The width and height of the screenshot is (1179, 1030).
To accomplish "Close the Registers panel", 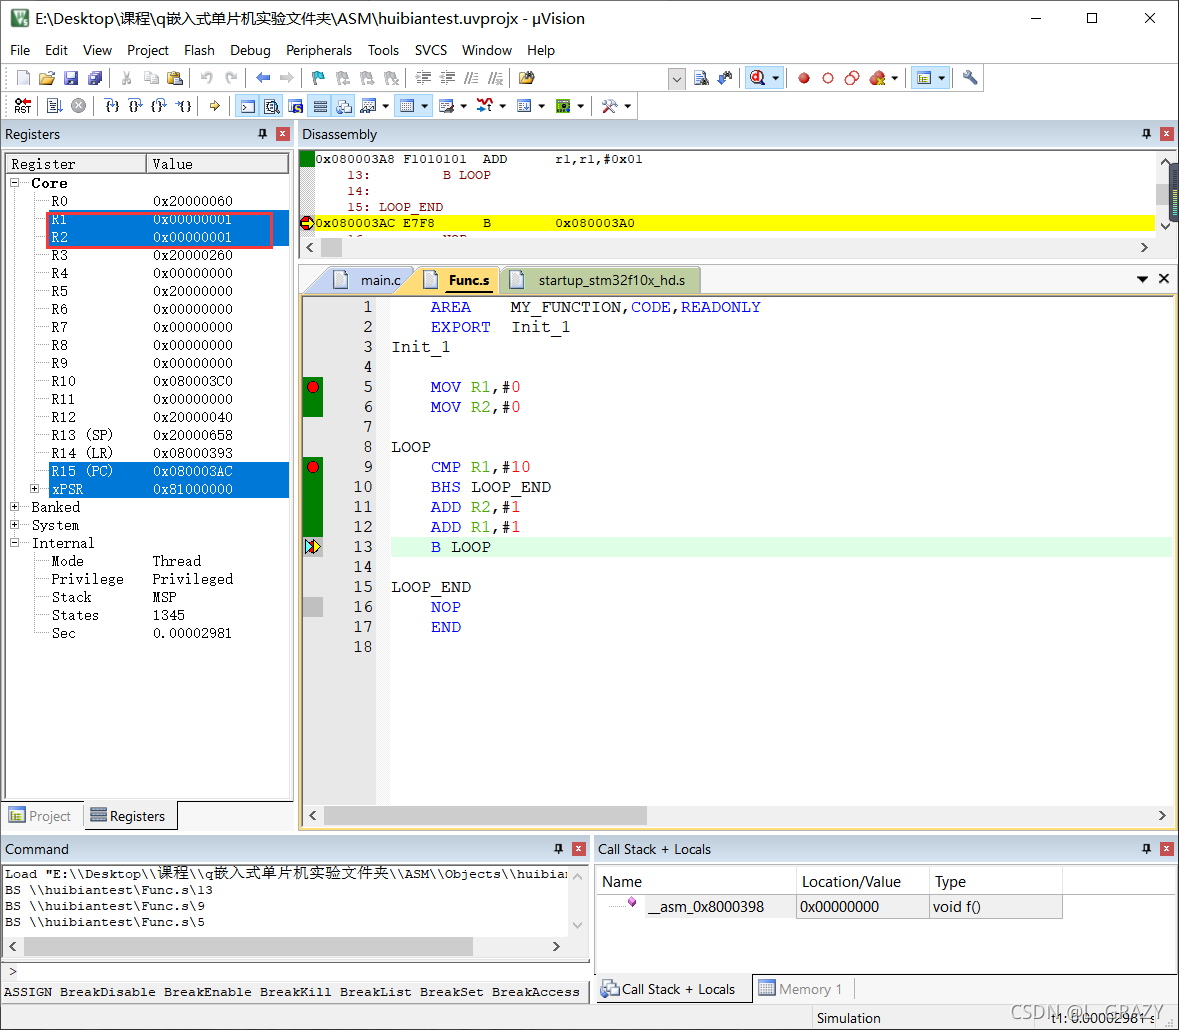I will tap(283, 134).
